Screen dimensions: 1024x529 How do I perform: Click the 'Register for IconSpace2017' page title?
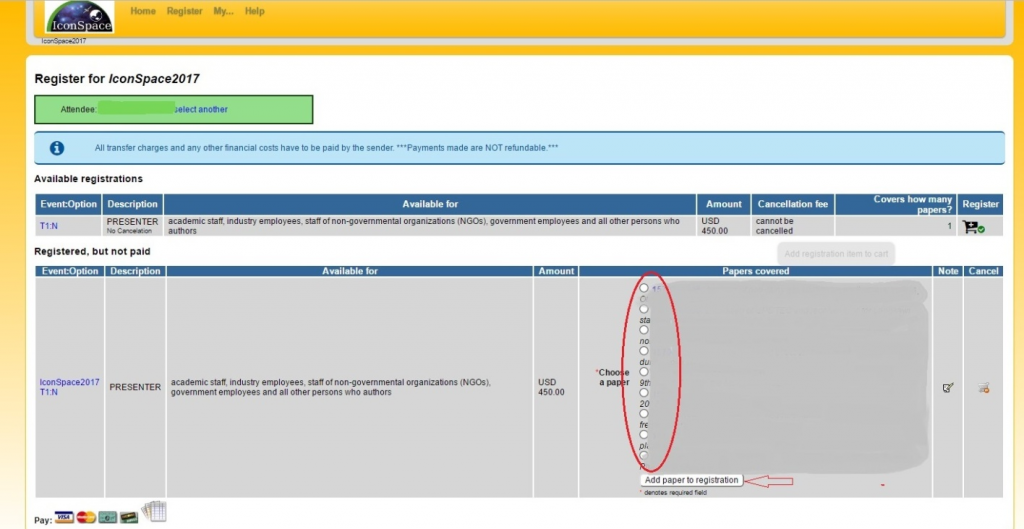click(116, 79)
